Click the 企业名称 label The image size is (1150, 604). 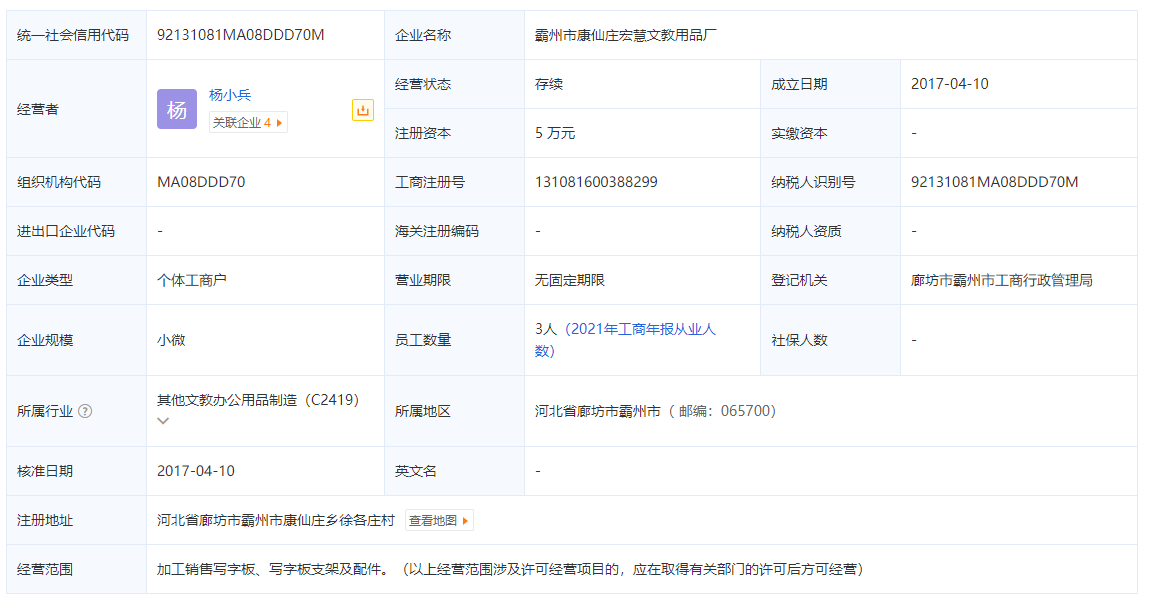click(422, 35)
